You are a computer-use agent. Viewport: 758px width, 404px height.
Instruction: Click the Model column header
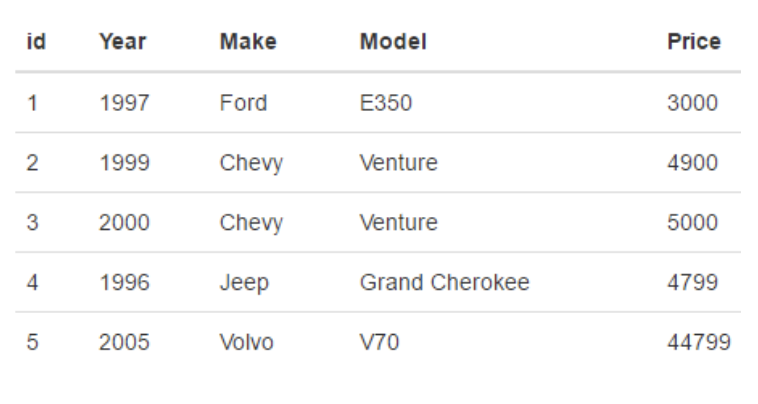tap(393, 42)
